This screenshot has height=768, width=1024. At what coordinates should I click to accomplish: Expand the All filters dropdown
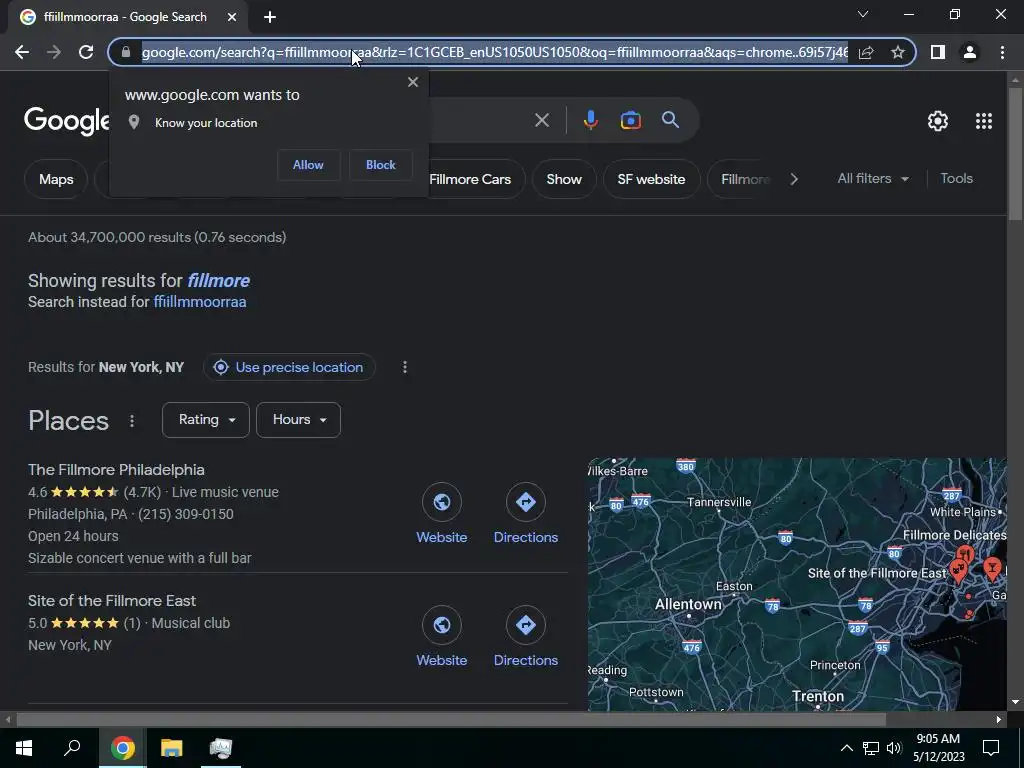873,178
